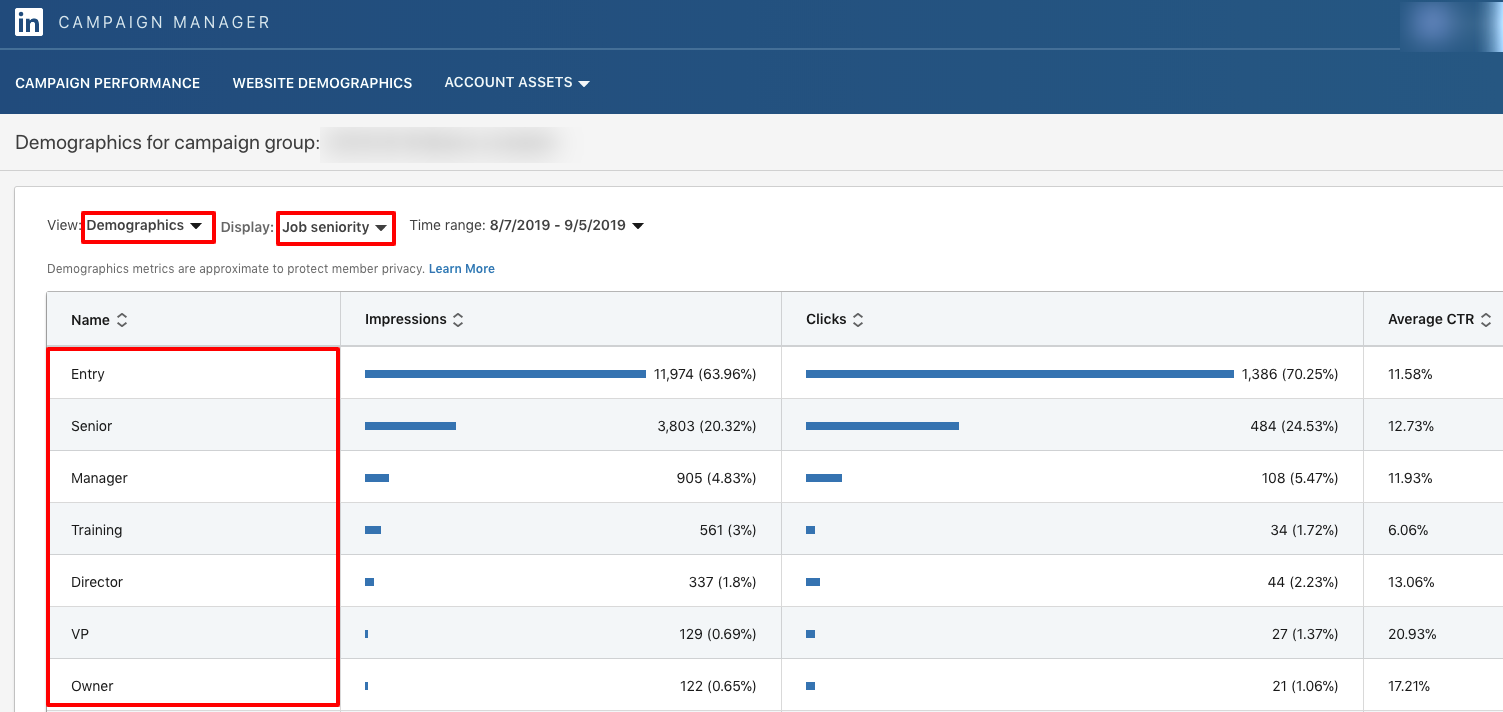Open the Campaign Performance tab
Image resolution: width=1503 pixels, height=712 pixels.
[108, 83]
